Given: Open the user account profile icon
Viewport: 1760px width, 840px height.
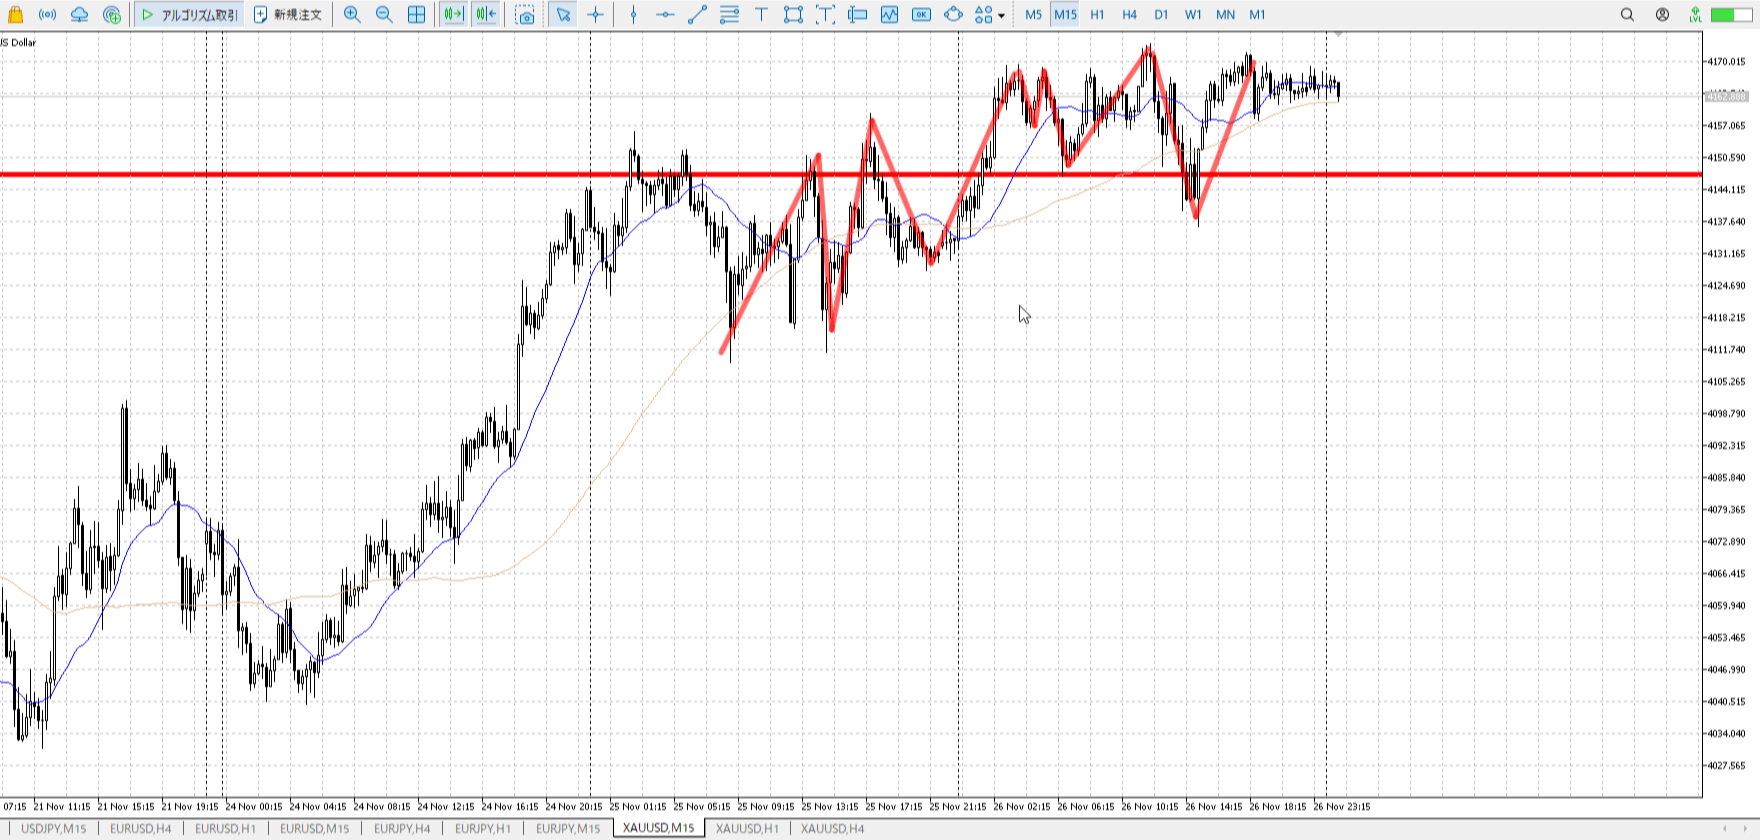Looking at the screenshot, I should click(x=1662, y=15).
